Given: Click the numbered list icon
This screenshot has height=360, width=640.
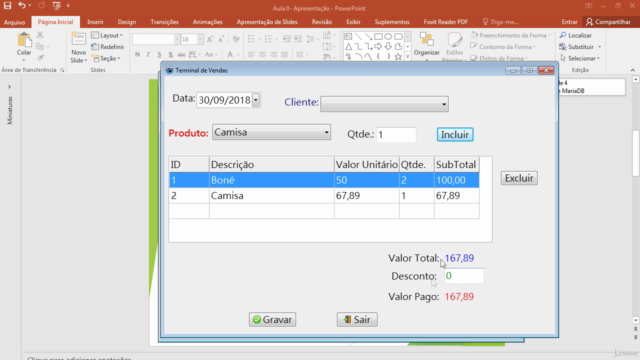Looking at the screenshot, I should [268, 39].
